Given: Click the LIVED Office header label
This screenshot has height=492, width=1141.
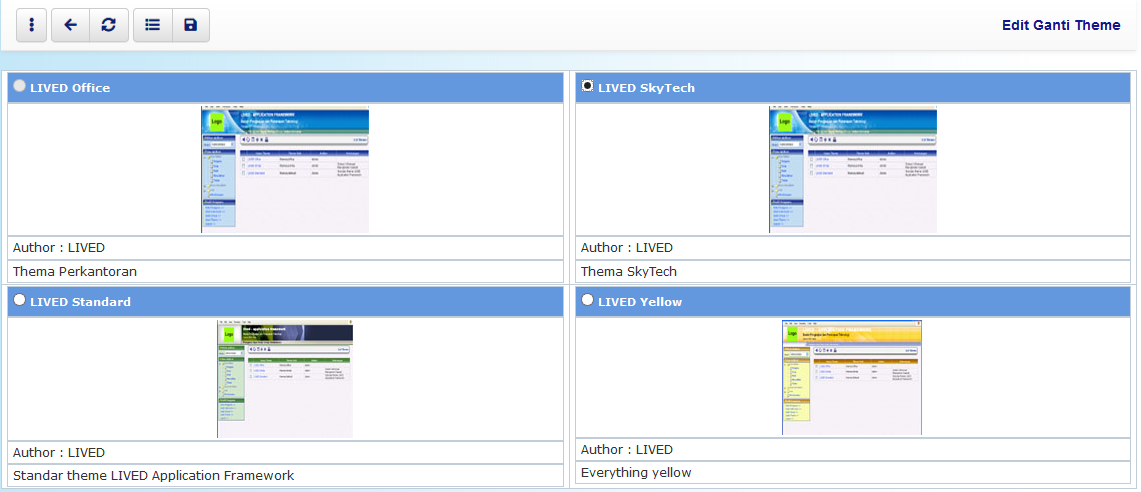Looking at the screenshot, I should 70,88.
